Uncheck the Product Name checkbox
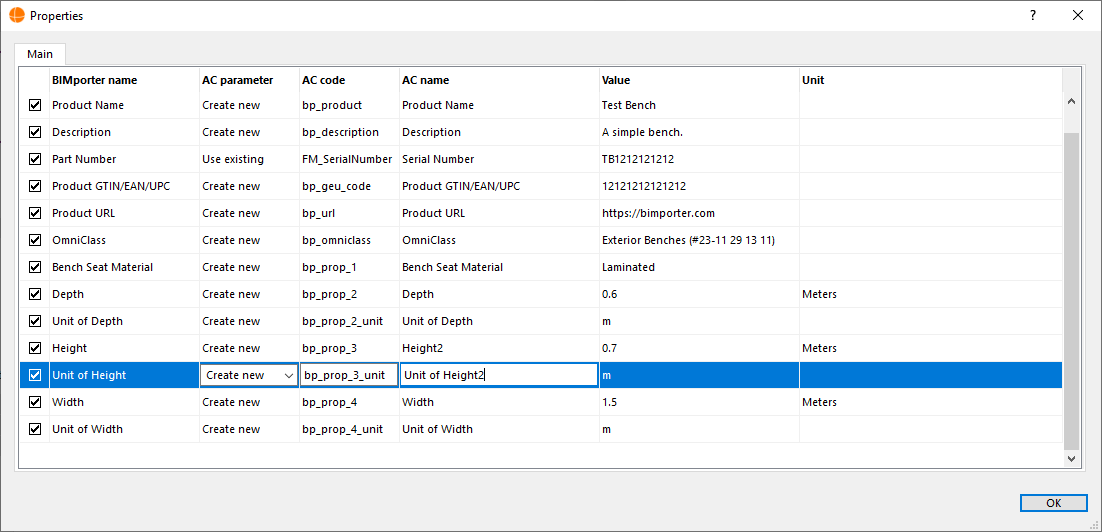 pyautogui.click(x=34, y=105)
